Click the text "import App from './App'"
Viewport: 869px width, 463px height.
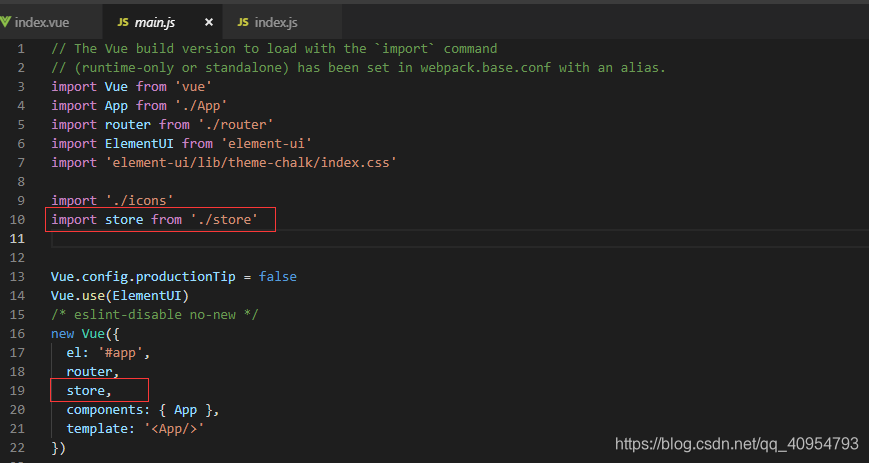coord(139,105)
